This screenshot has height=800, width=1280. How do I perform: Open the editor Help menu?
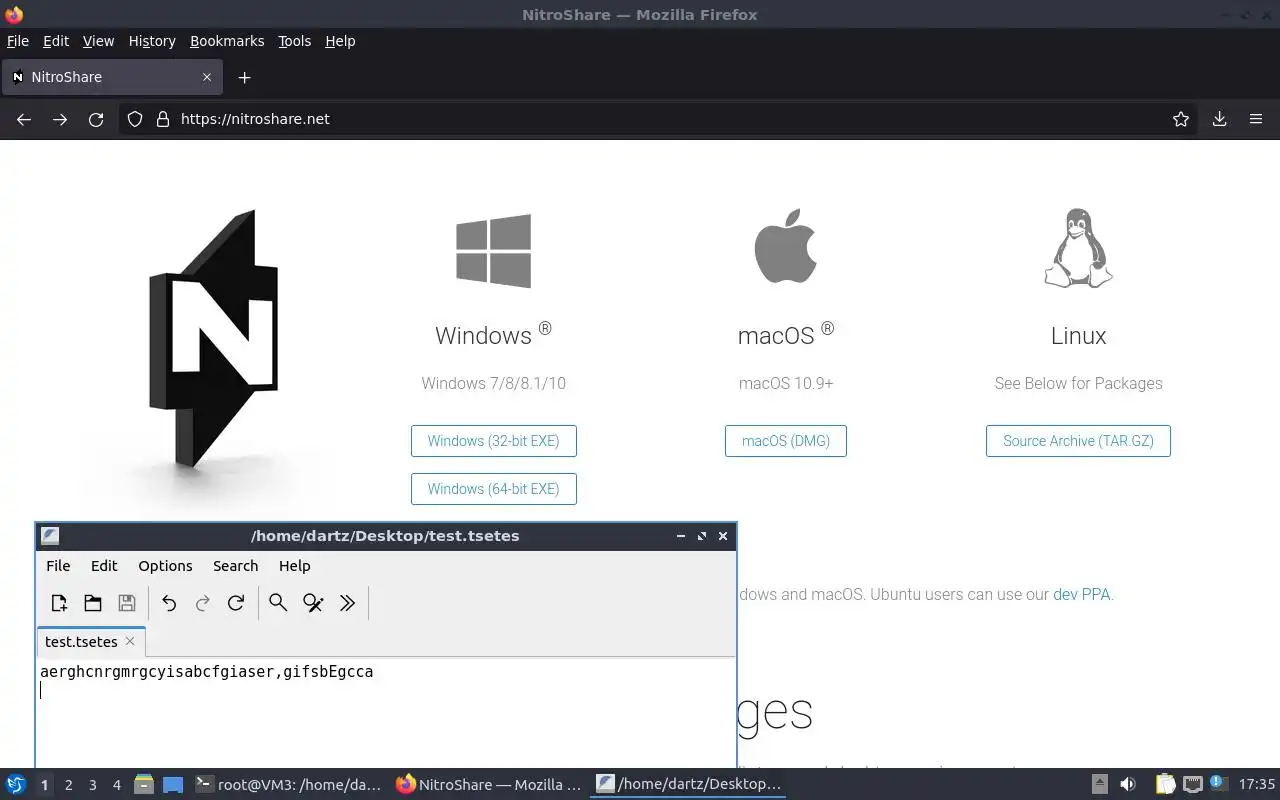294,566
